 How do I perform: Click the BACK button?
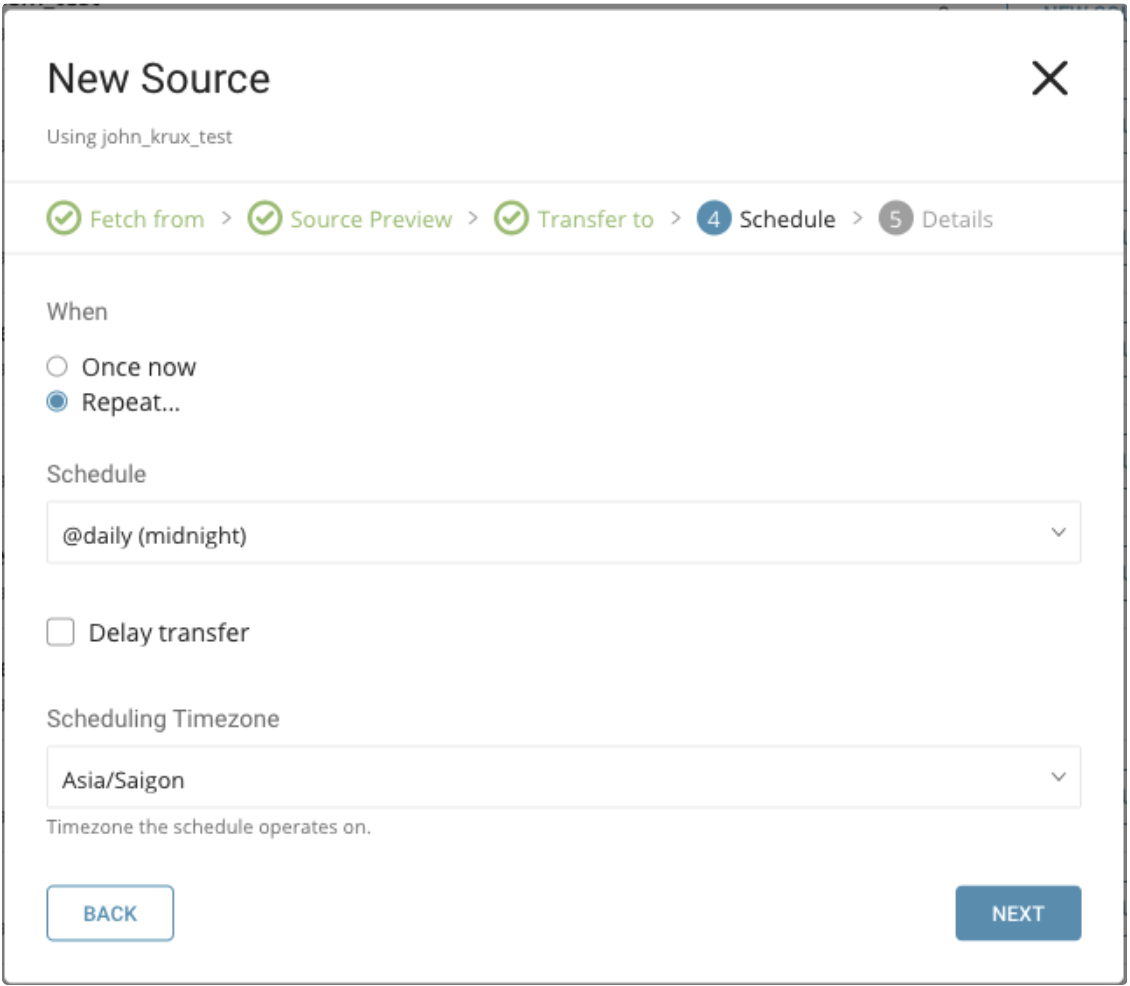[110, 913]
